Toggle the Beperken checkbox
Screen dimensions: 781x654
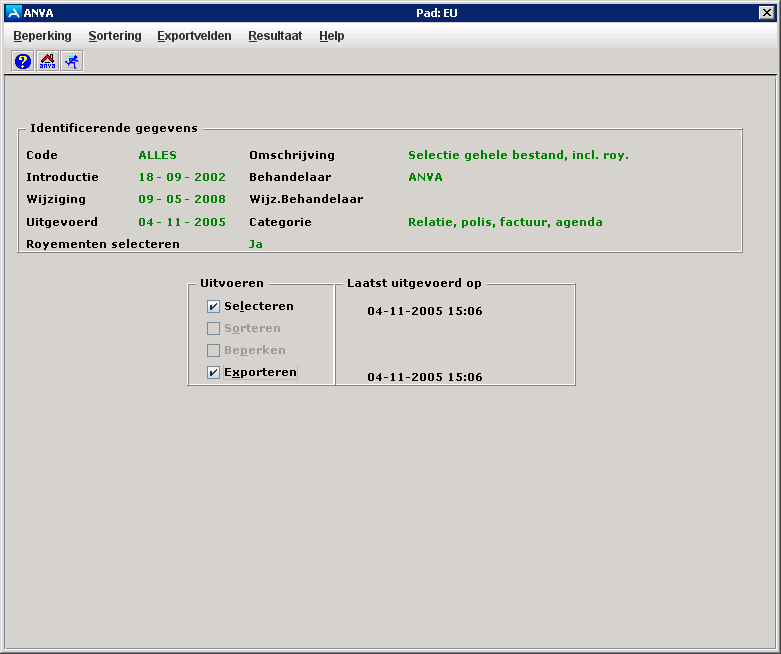pyautogui.click(x=213, y=351)
